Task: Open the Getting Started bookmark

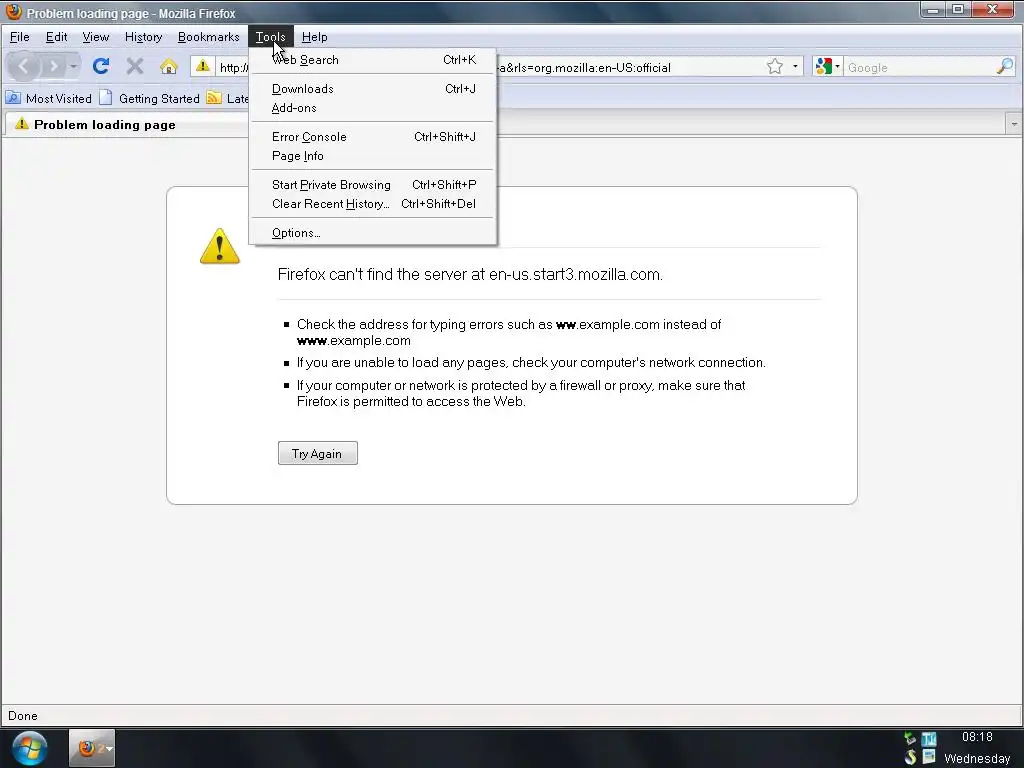Action: [150, 98]
